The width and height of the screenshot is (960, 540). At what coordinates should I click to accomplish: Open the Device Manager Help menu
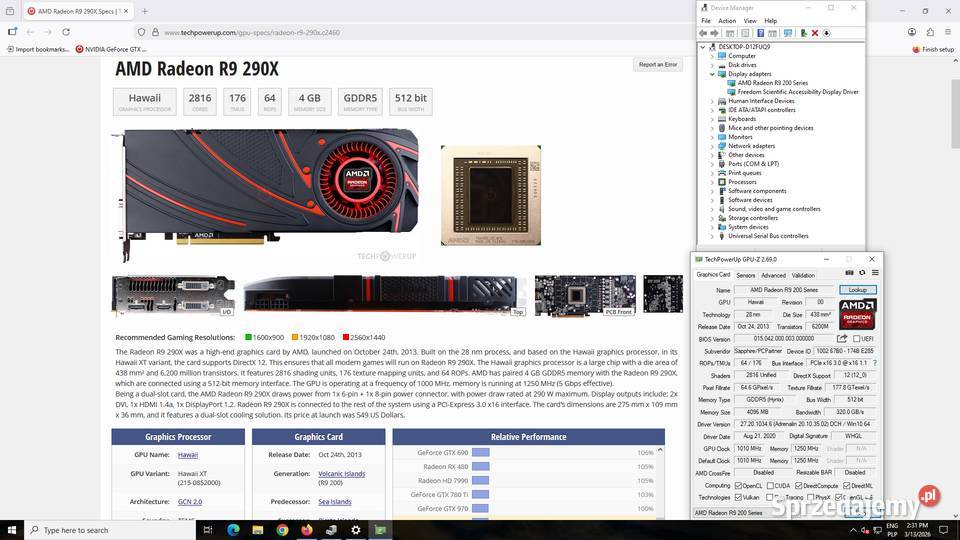coord(770,21)
